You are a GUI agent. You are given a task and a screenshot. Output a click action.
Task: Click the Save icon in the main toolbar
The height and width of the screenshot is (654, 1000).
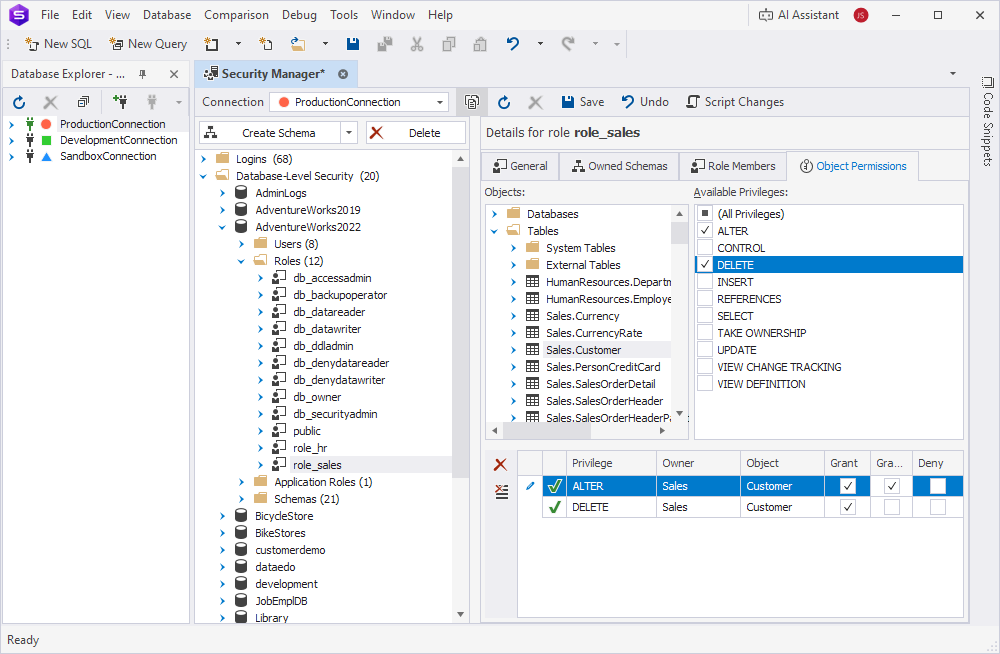(x=352, y=44)
